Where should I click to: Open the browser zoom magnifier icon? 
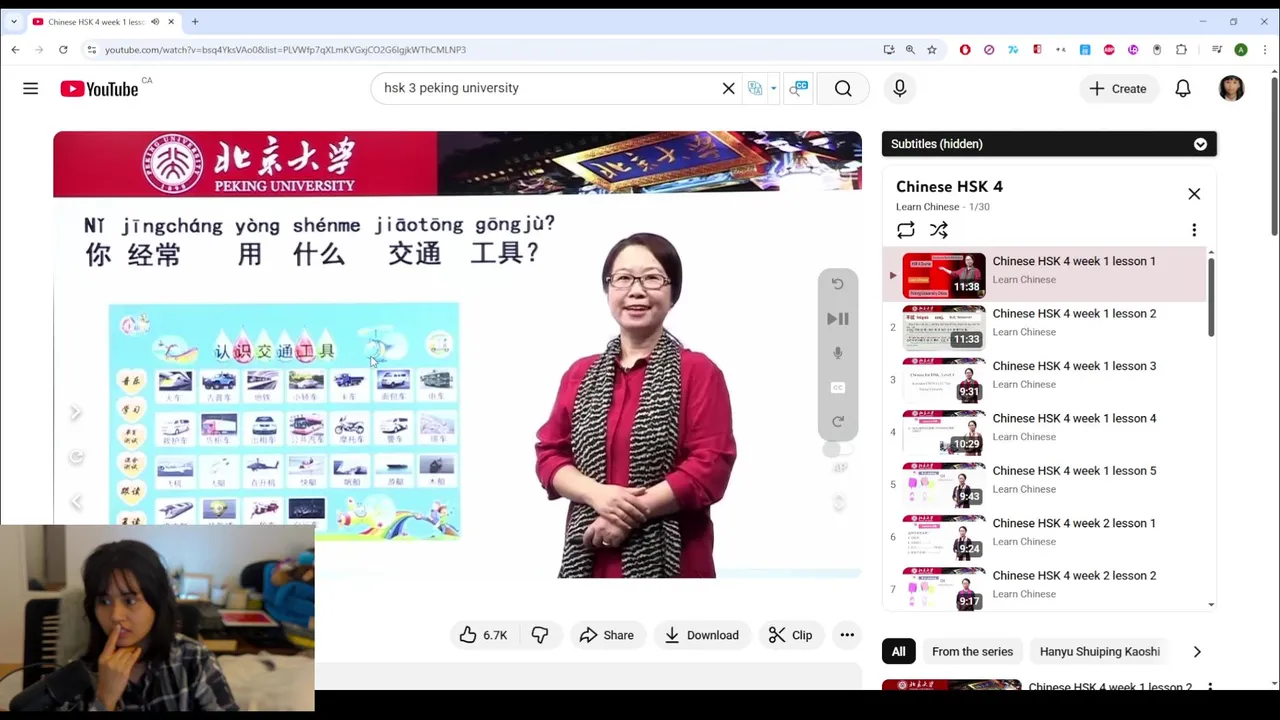pos(910,49)
